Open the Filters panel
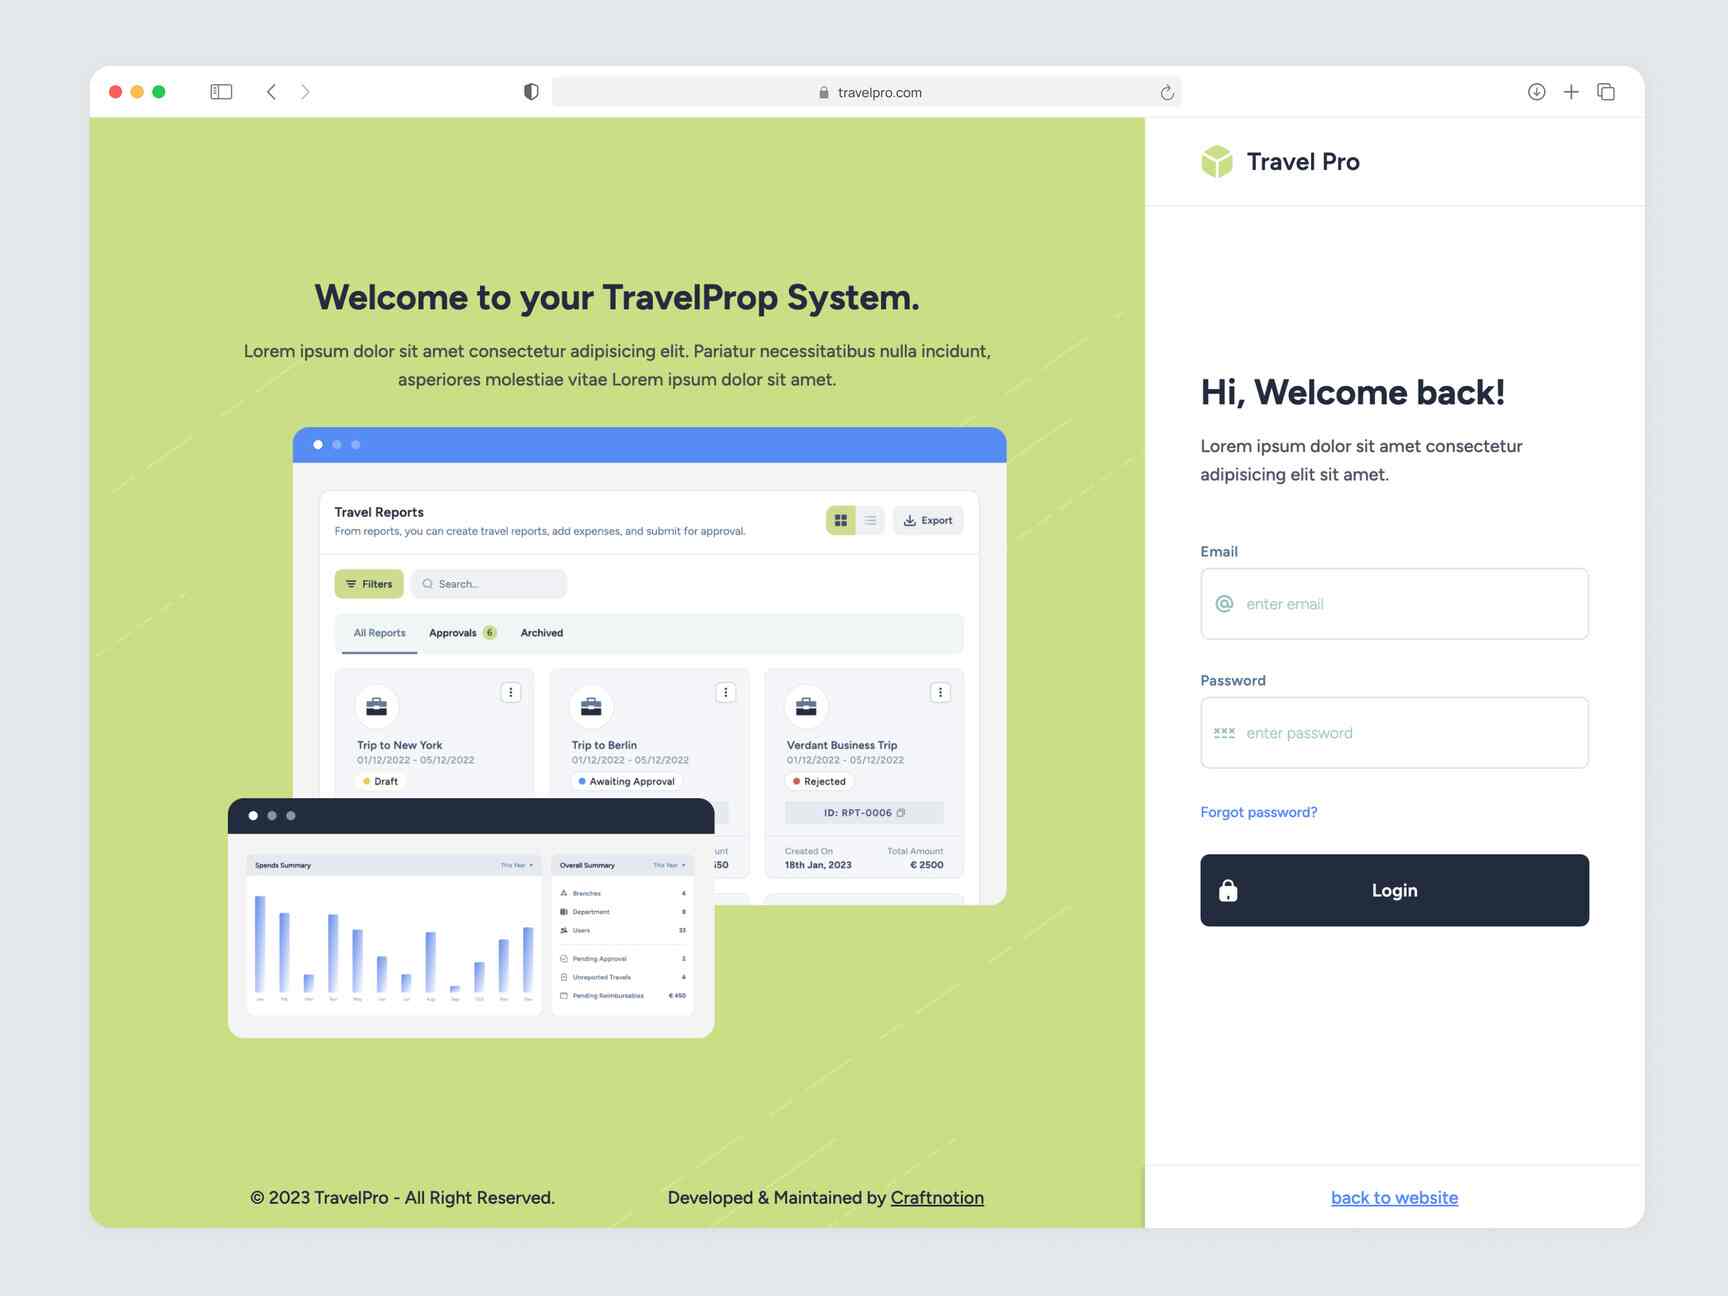 pyautogui.click(x=368, y=583)
